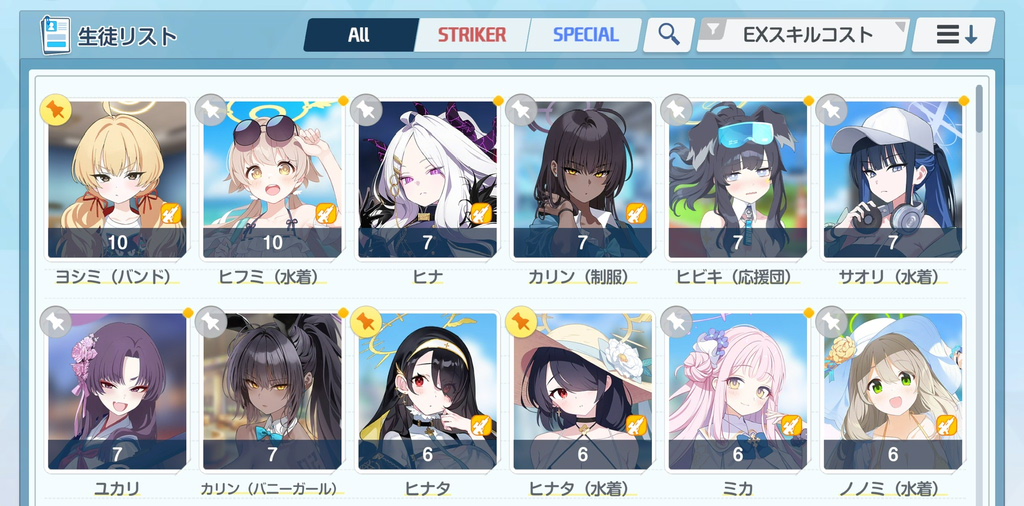The image size is (1024, 506).
Task: Switch to the STRIKER tab
Action: click(x=472, y=35)
